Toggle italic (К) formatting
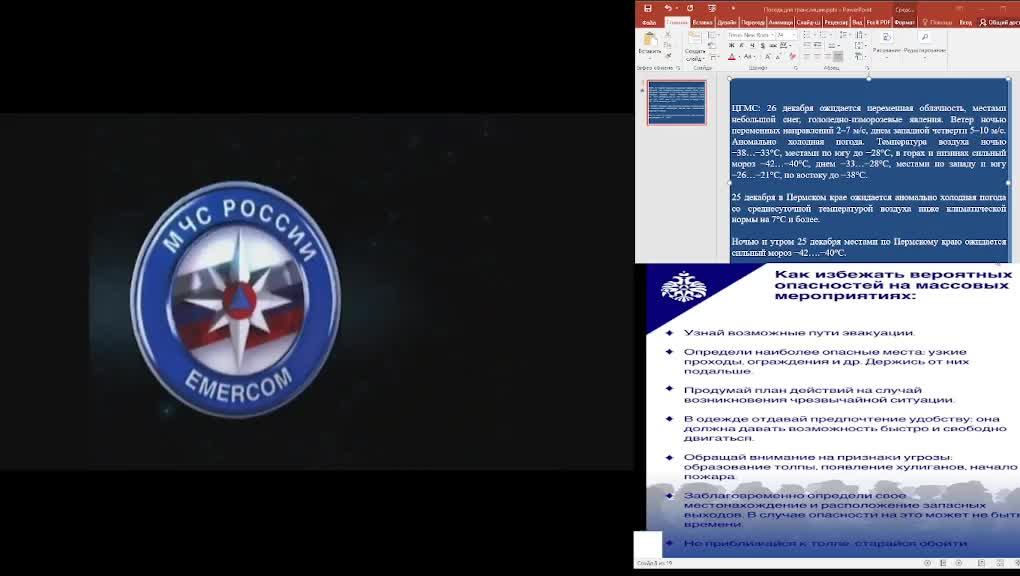1020x576 pixels. click(x=742, y=46)
